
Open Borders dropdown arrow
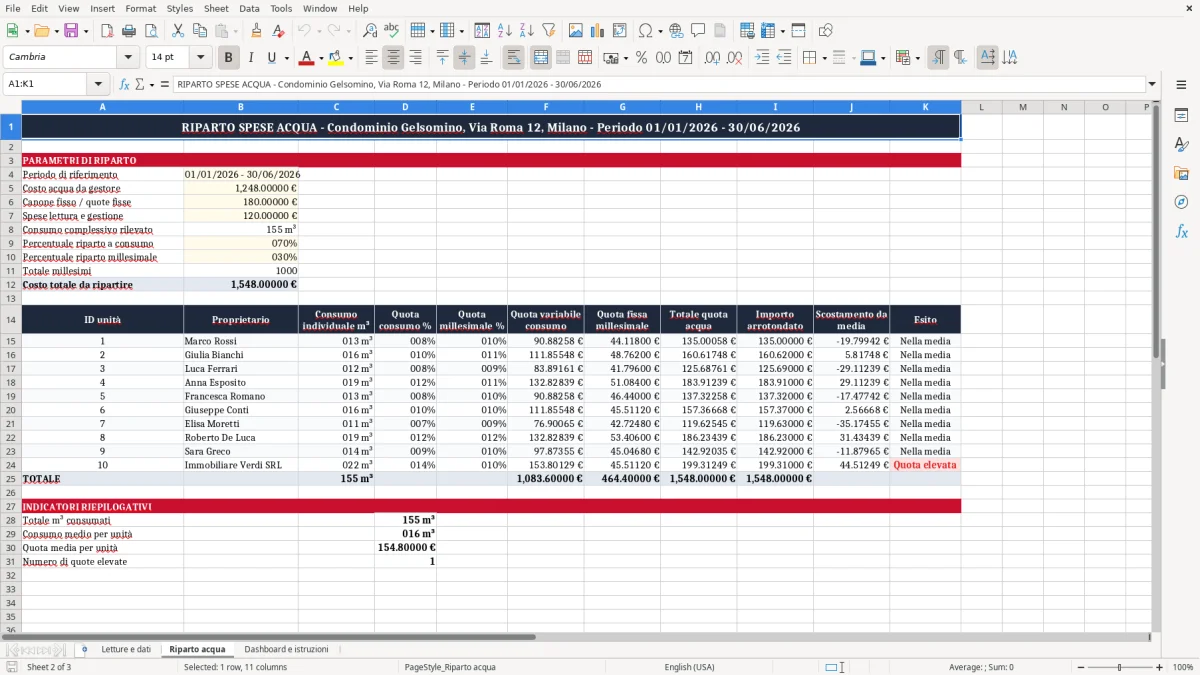[x=824, y=58]
